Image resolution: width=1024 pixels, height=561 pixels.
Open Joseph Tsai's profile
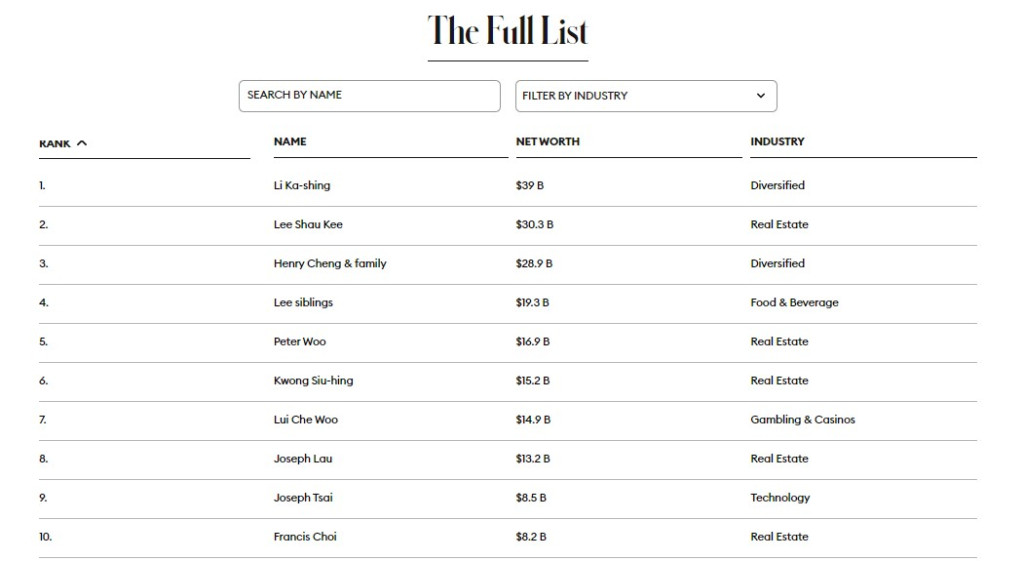point(304,498)
